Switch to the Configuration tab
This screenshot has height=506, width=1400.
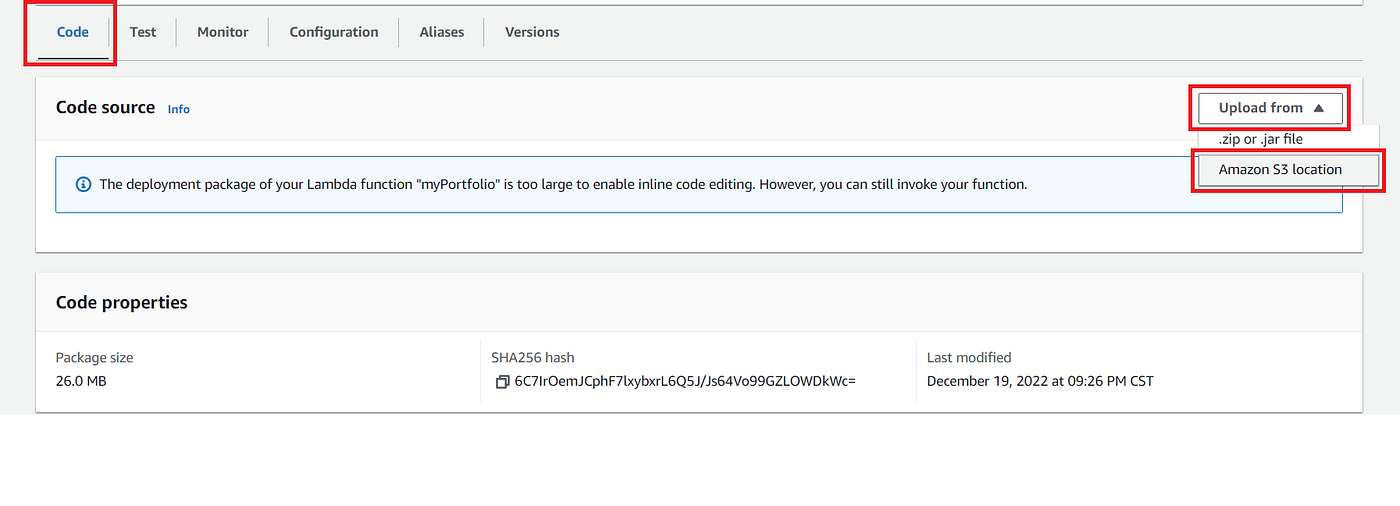click(334, 32)
